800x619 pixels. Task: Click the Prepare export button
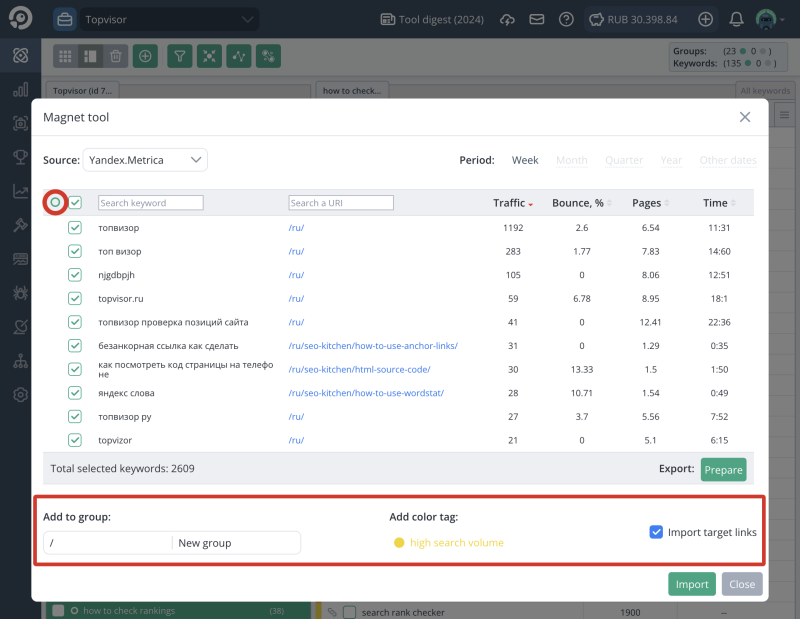[x=723, y=469]
